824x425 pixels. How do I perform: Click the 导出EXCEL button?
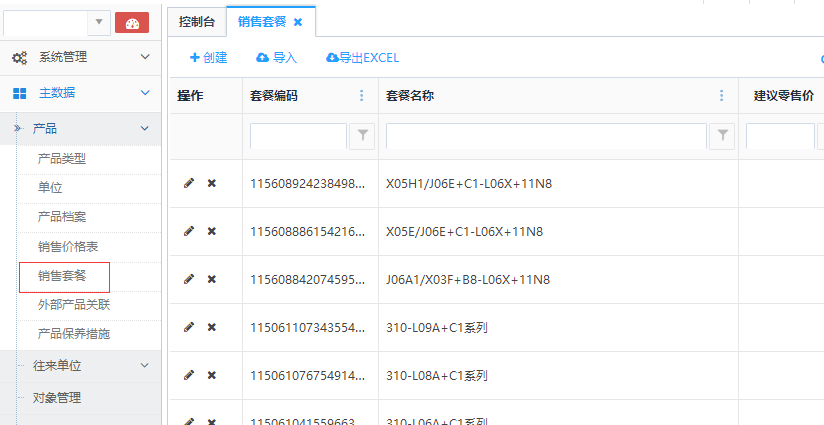[x=363, y=58]
